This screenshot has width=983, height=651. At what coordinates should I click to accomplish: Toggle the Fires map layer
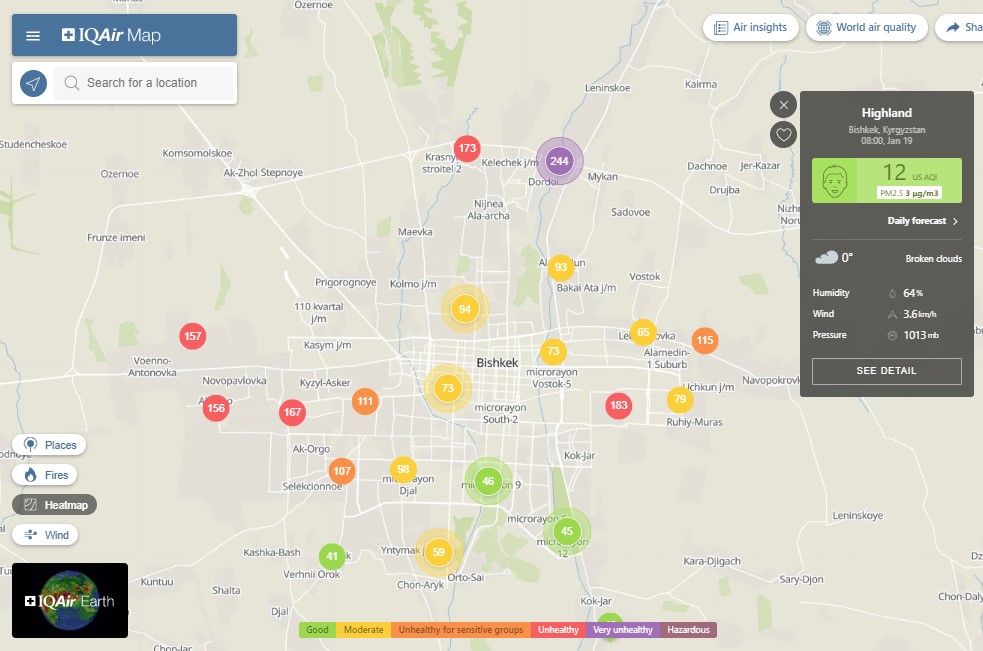pos(46,475)
